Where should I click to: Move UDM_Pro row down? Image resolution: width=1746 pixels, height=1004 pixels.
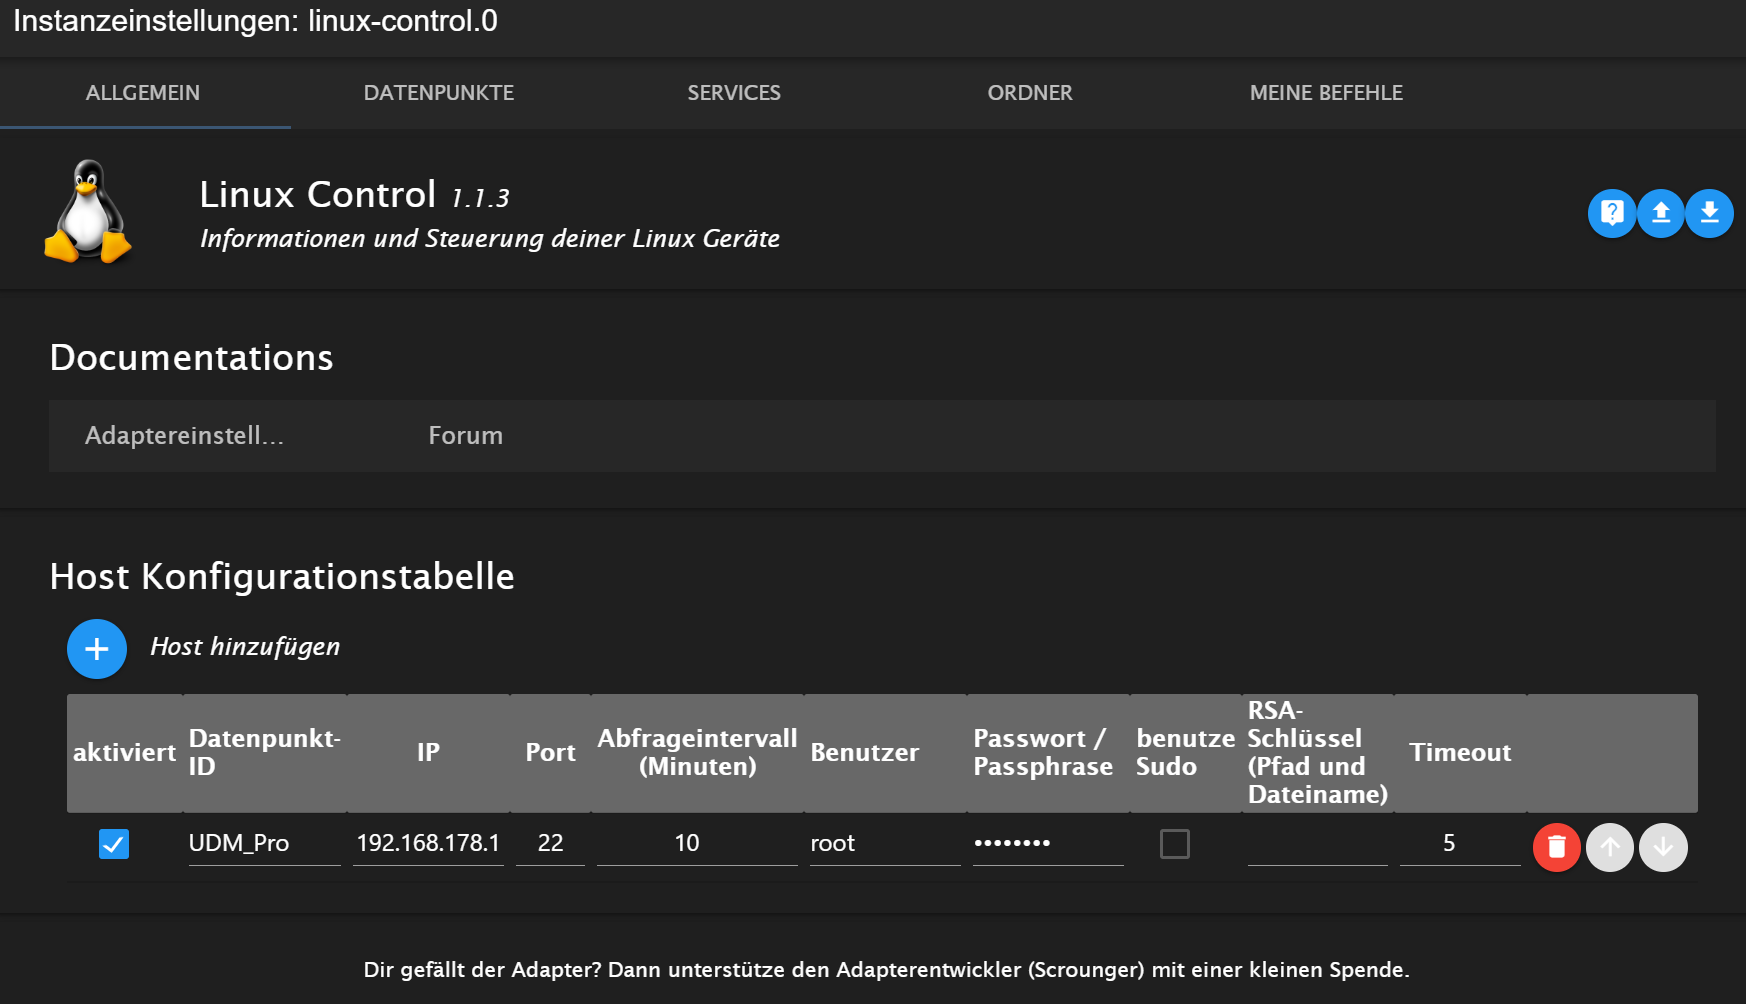coord(1663,847)
